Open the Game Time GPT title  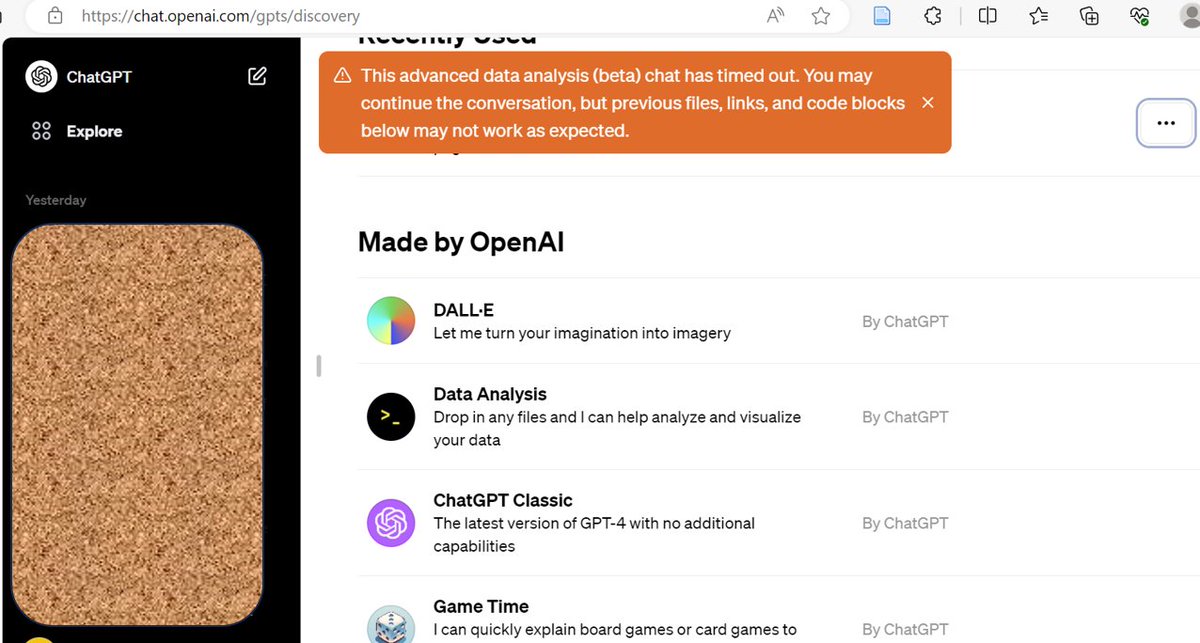(x=481, y=606)
